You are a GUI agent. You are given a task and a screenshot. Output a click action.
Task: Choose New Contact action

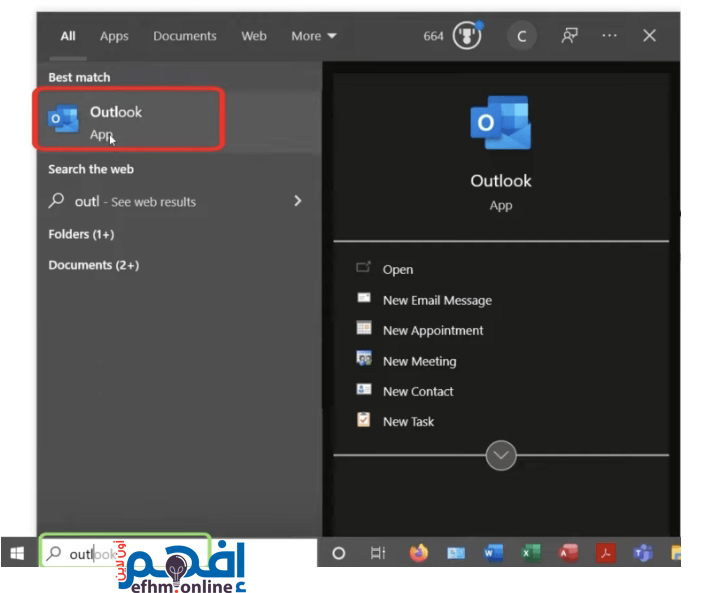(418, 391)
